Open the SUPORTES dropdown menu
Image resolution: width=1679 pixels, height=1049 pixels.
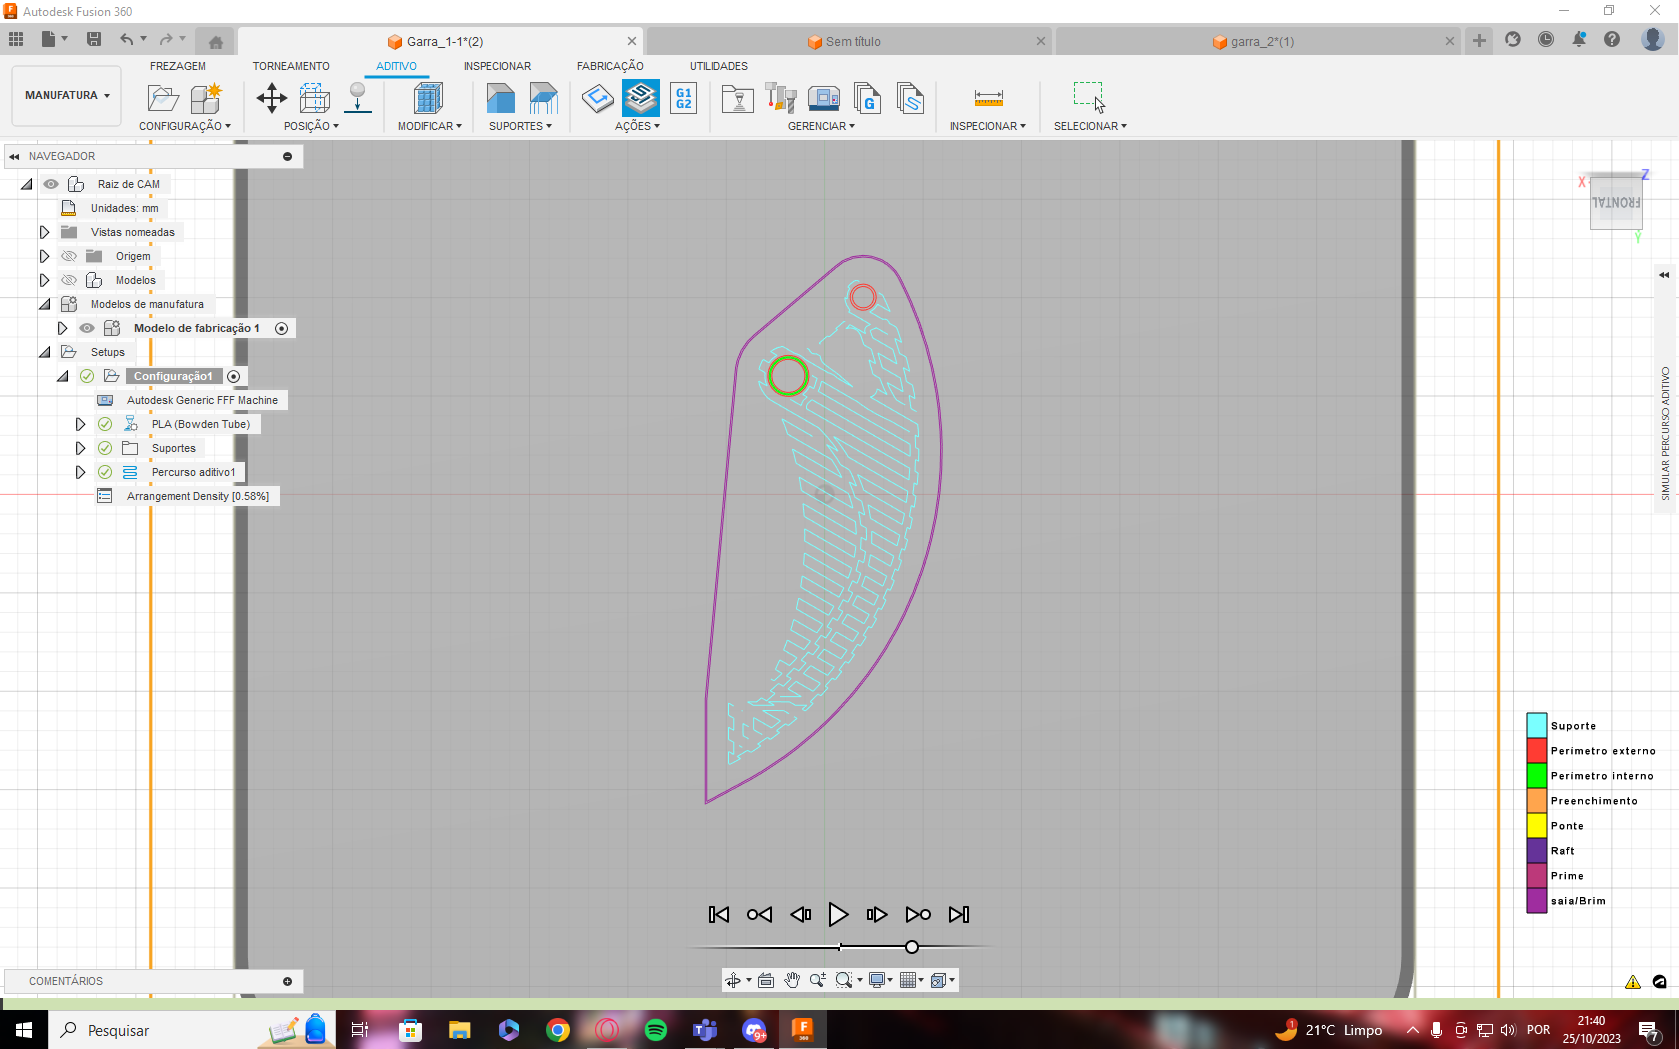(x=520, y=126)
